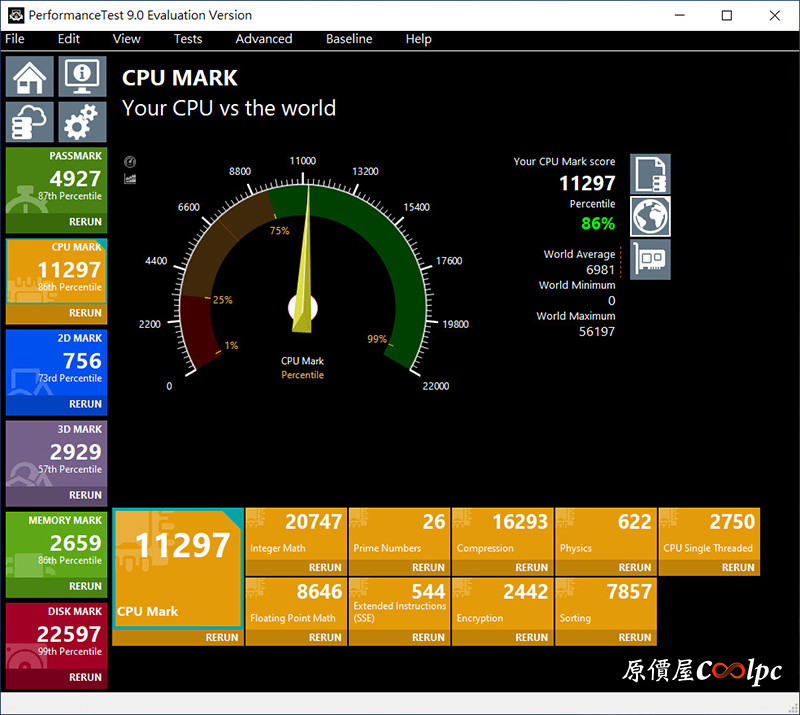The image size is (800, 715).
Task: Rerun the CPU MARK sidebar test
Action: pos(57,313)
